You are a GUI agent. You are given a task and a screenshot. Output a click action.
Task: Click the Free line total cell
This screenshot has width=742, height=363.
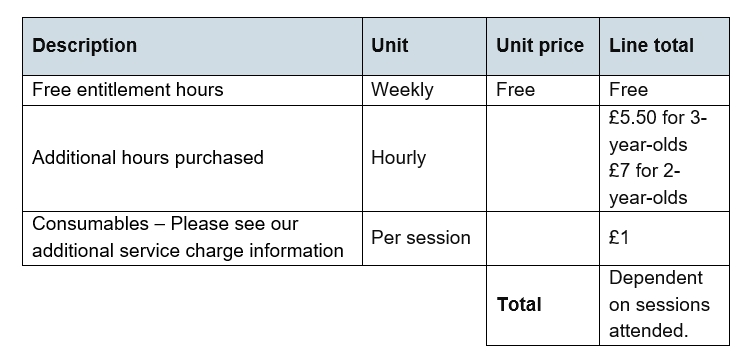click(x=664, y=90)
